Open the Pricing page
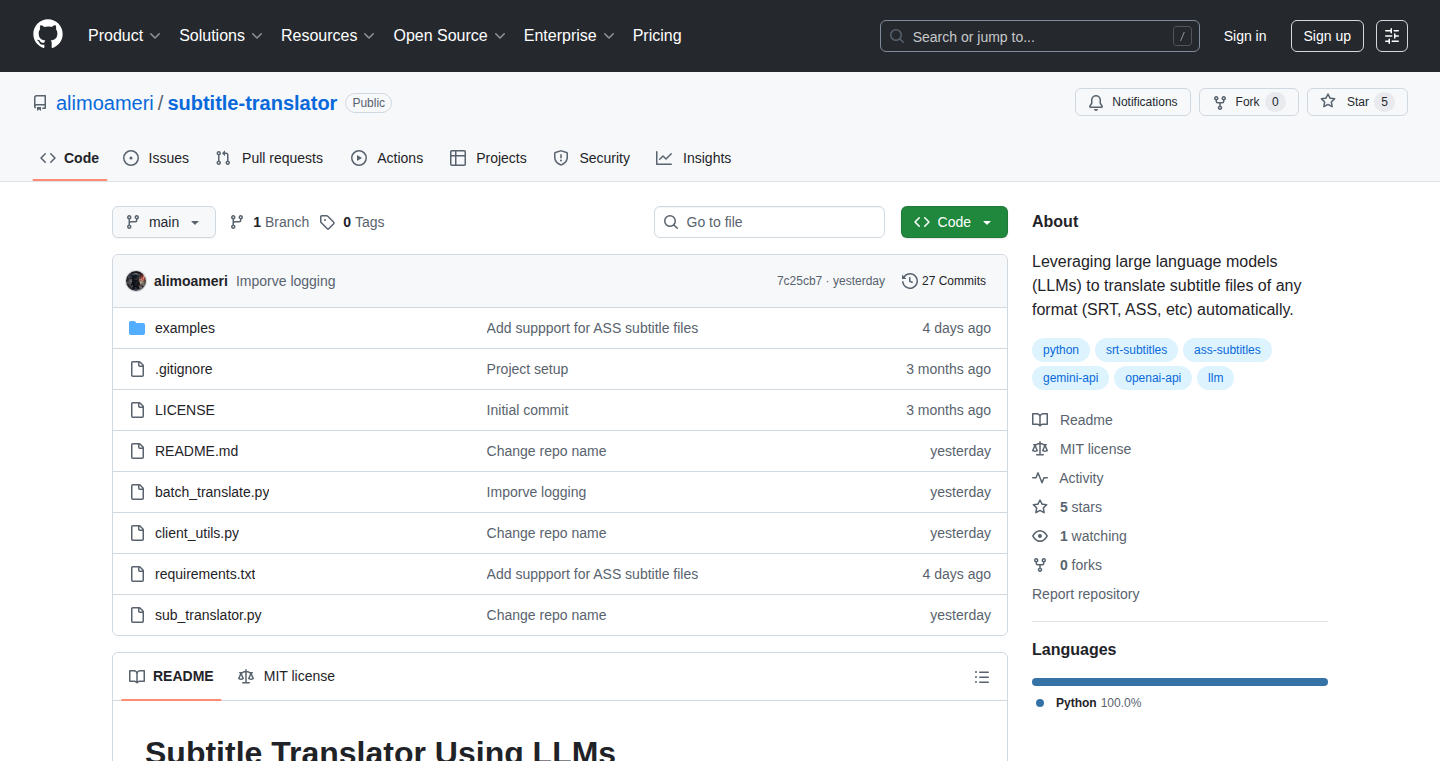The width and height of the screenshot is (1440, 761). (657, 35)
